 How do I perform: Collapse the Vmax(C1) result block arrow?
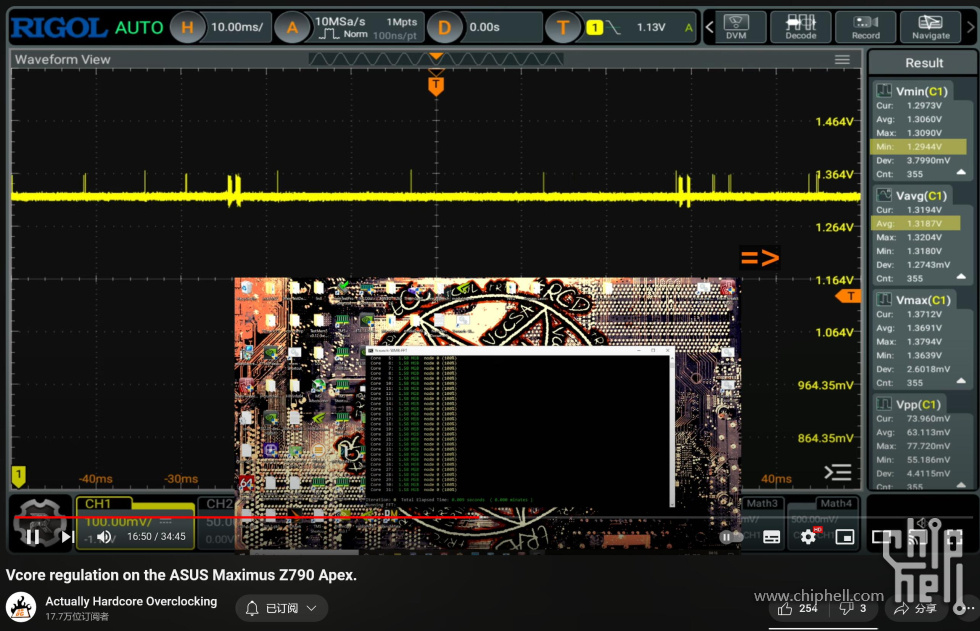961,381
